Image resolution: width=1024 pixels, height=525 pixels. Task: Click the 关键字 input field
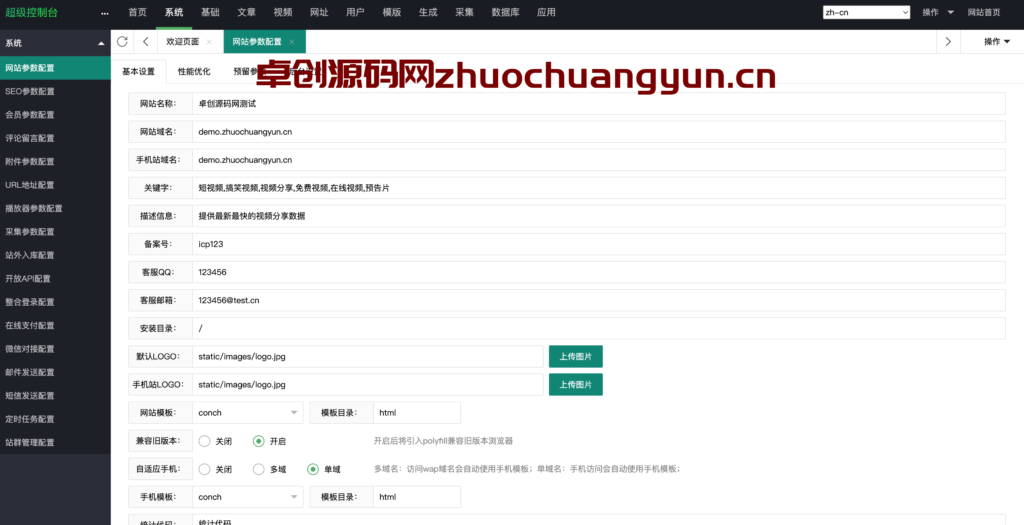click(599, 188)
